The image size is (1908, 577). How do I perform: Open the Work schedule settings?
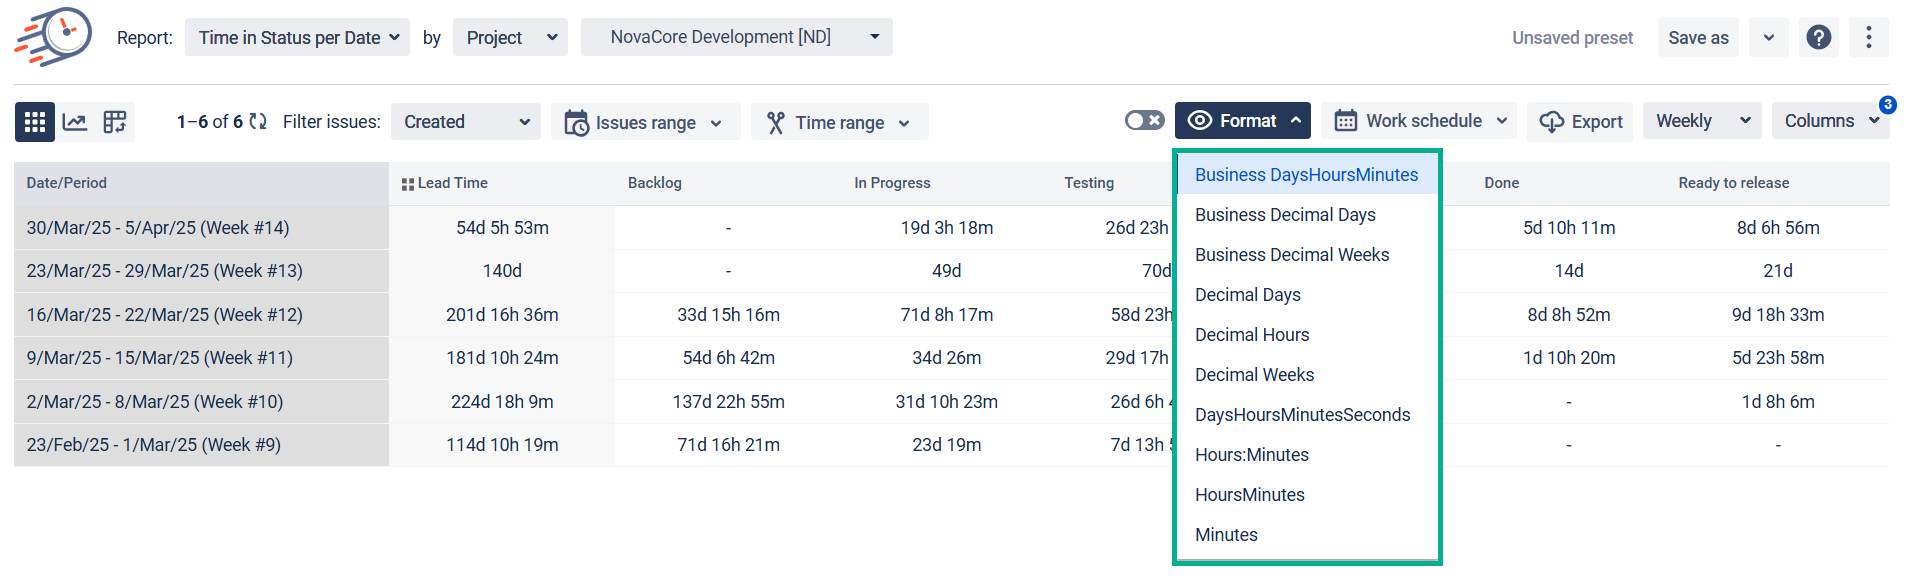click(x=1418, y=121)
